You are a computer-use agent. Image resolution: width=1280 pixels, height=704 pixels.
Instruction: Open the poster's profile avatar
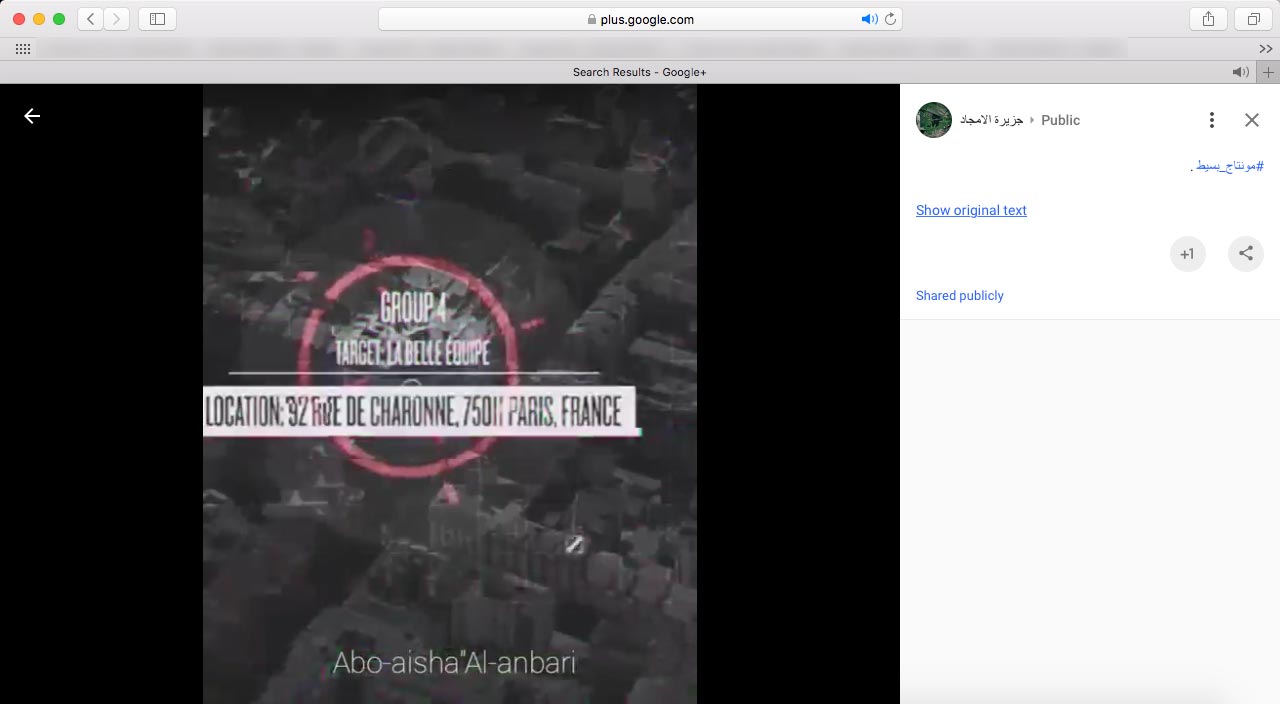coord(933,120)
